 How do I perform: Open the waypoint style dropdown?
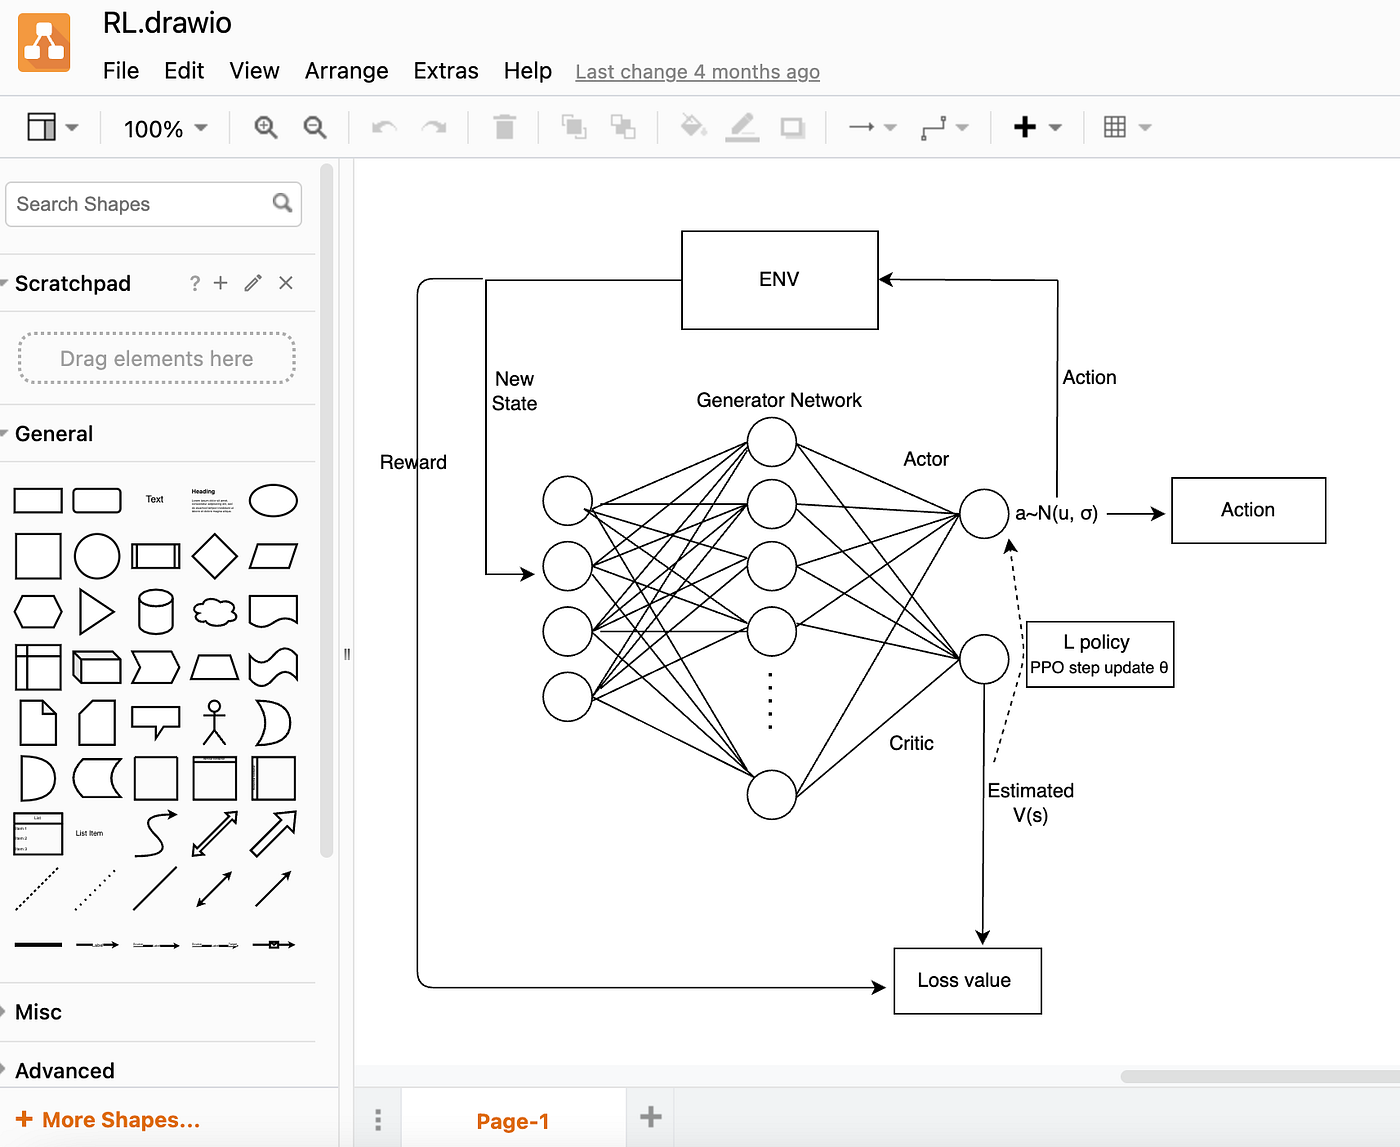[x=962, y=127]
